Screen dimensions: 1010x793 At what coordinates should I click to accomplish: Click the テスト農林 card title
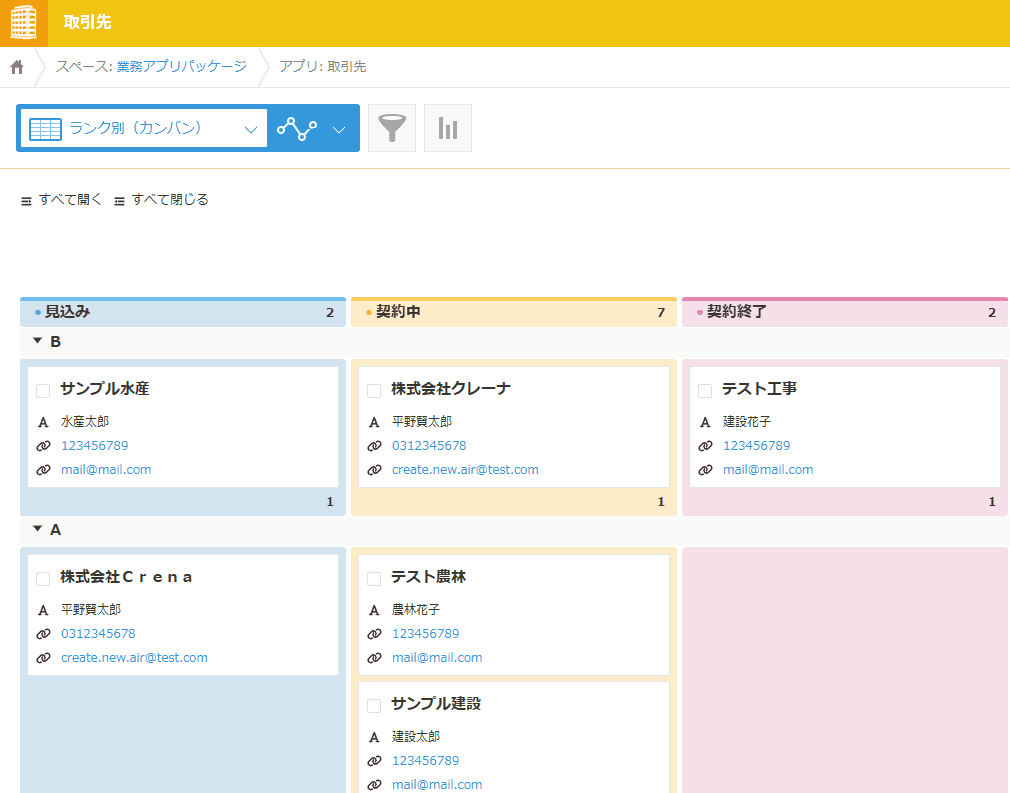[x=428, y=577]
